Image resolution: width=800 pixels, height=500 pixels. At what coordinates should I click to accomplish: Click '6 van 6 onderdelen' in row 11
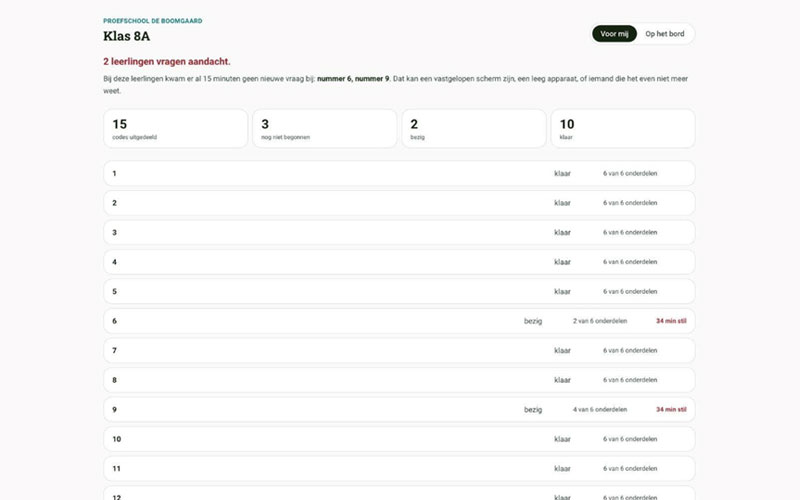(630, 468)
